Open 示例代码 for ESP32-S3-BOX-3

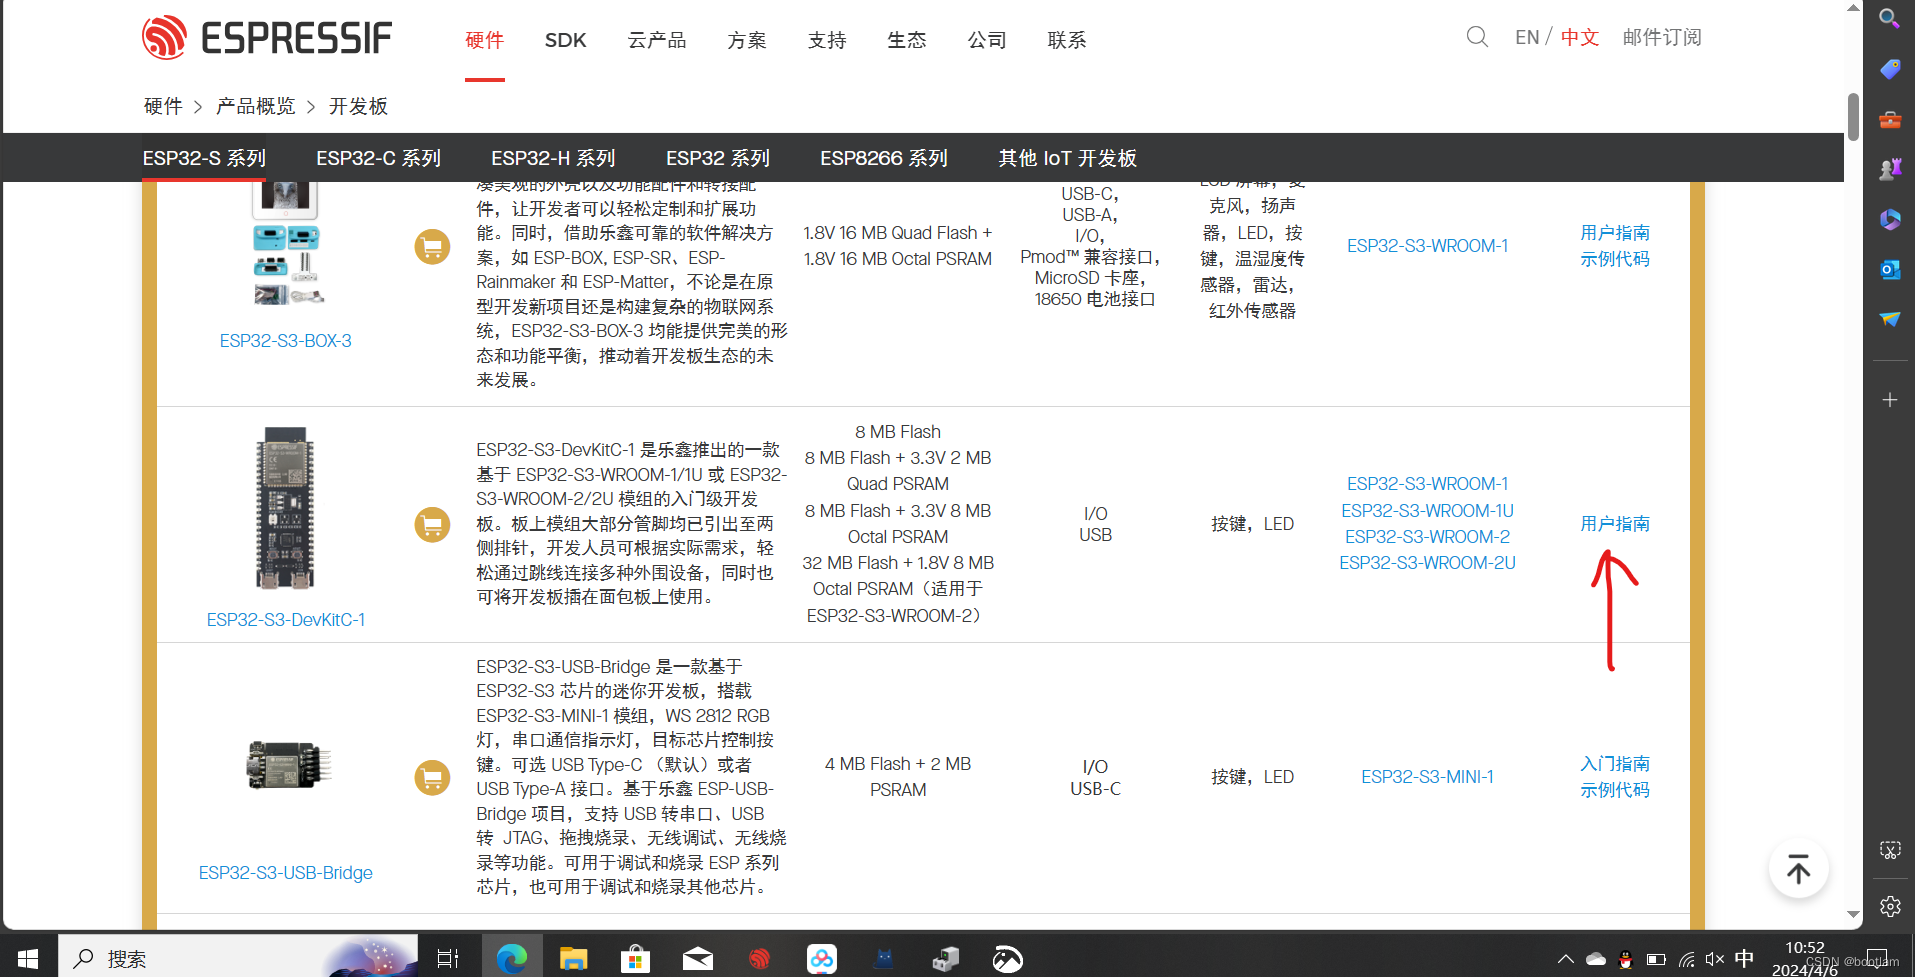(1615, 259)
